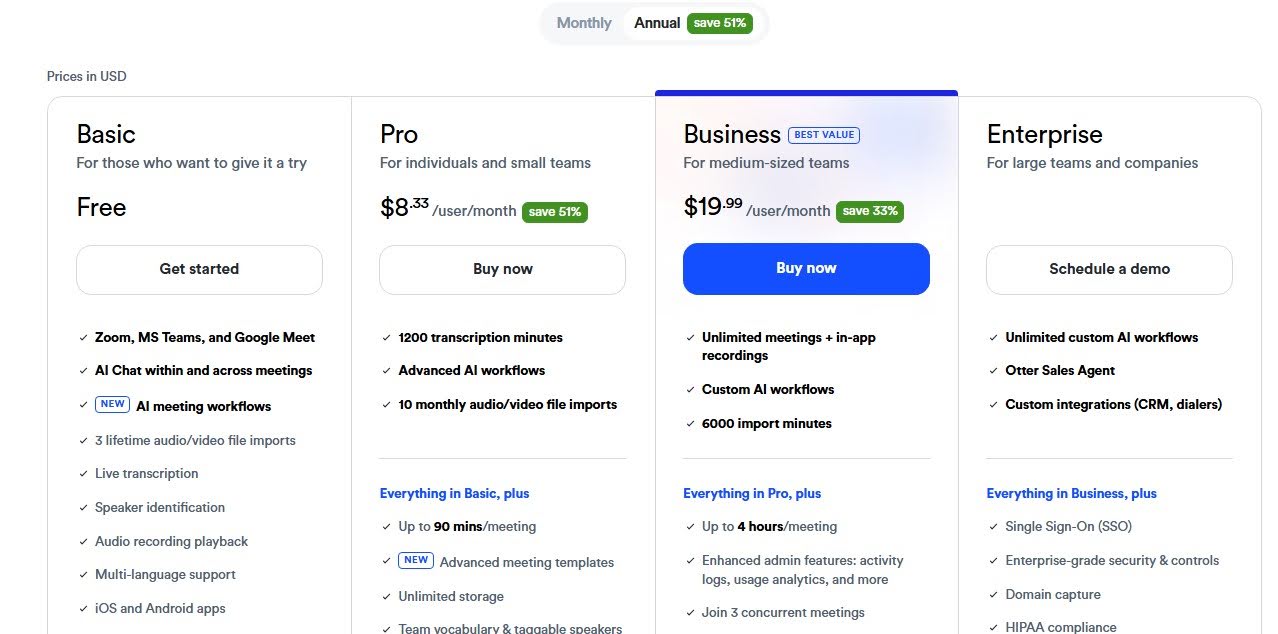
Task: Click the Otter Sales Agent feature
Action: coord(1059,371)
